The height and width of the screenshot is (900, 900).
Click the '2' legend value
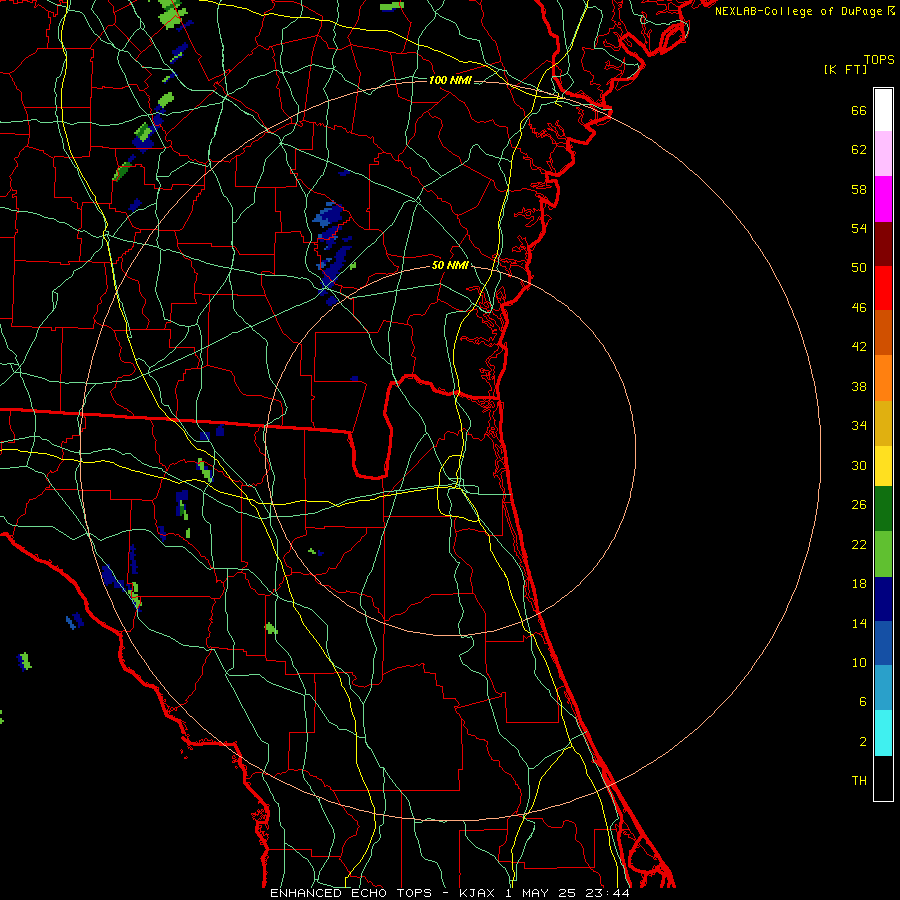tap(863, 742)
